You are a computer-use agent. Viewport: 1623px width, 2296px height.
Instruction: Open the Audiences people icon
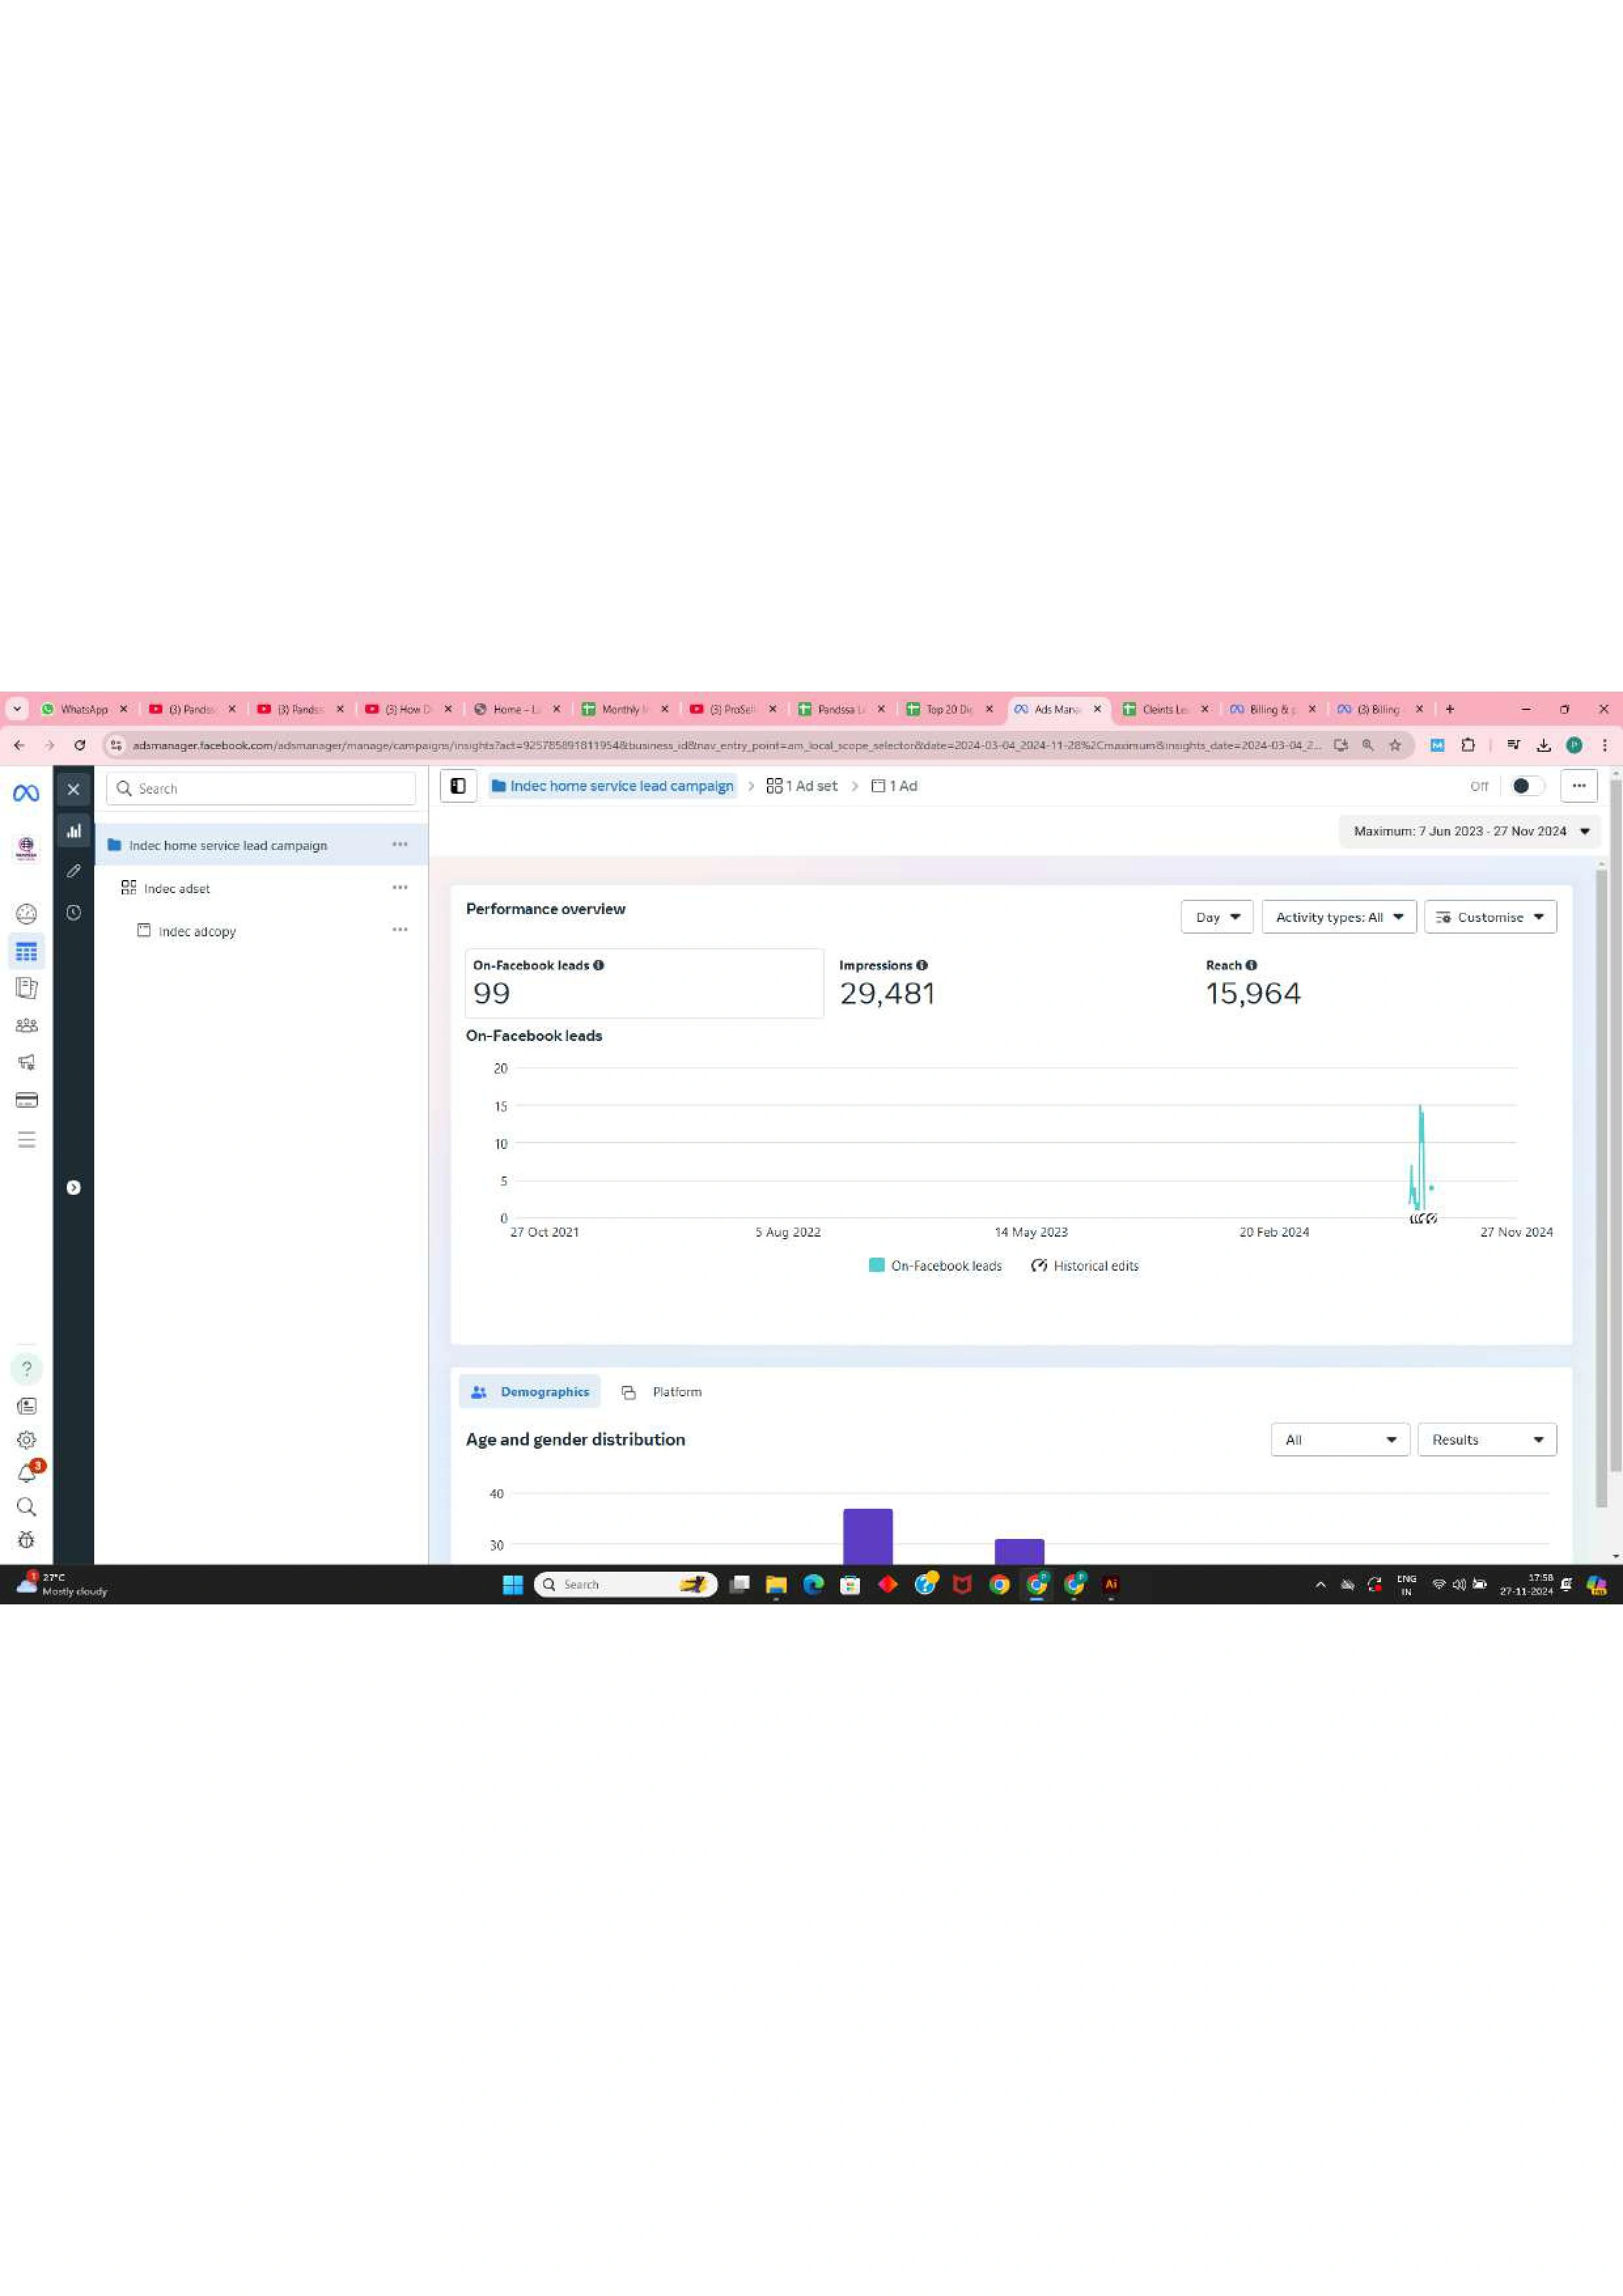pyautogui.click(x=27, y=1025)
